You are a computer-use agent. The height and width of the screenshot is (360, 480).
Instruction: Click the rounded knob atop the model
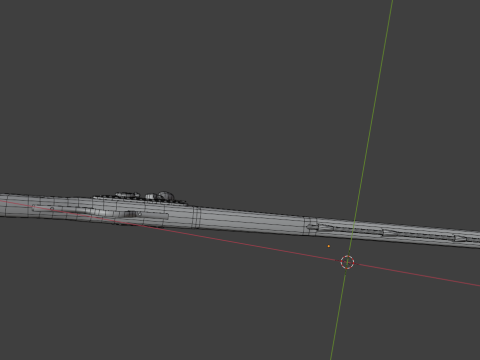166,196
